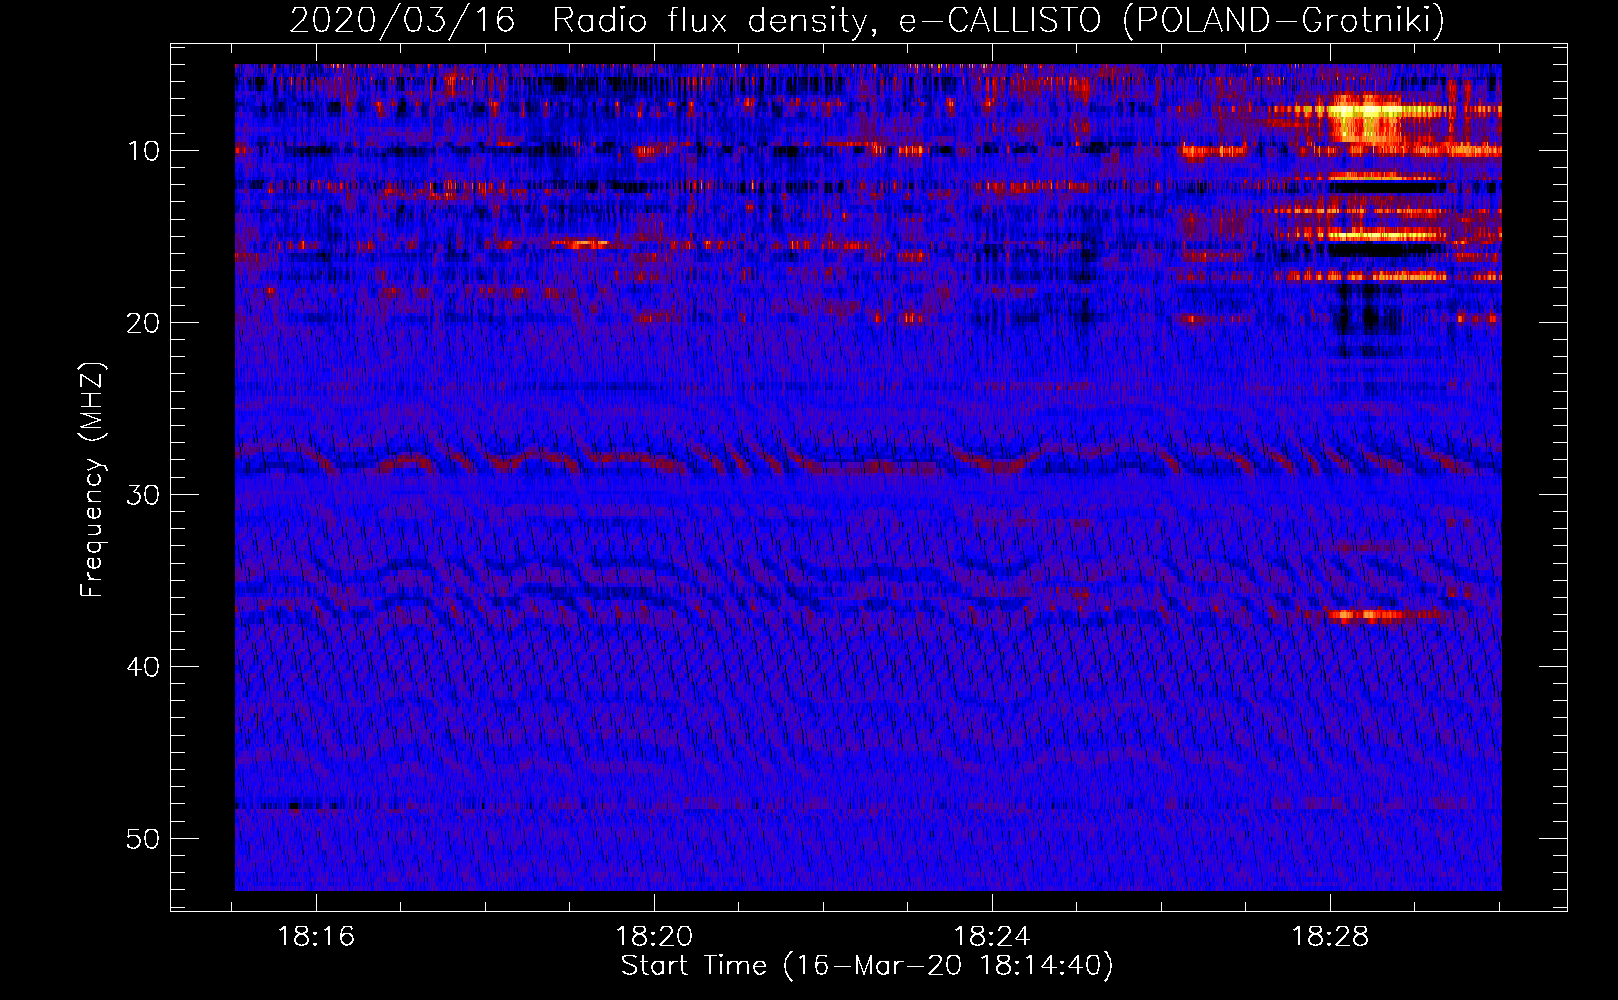Click the '18:28' time tick label
Screen dimensions: 1618x1000
(1330, 937)
